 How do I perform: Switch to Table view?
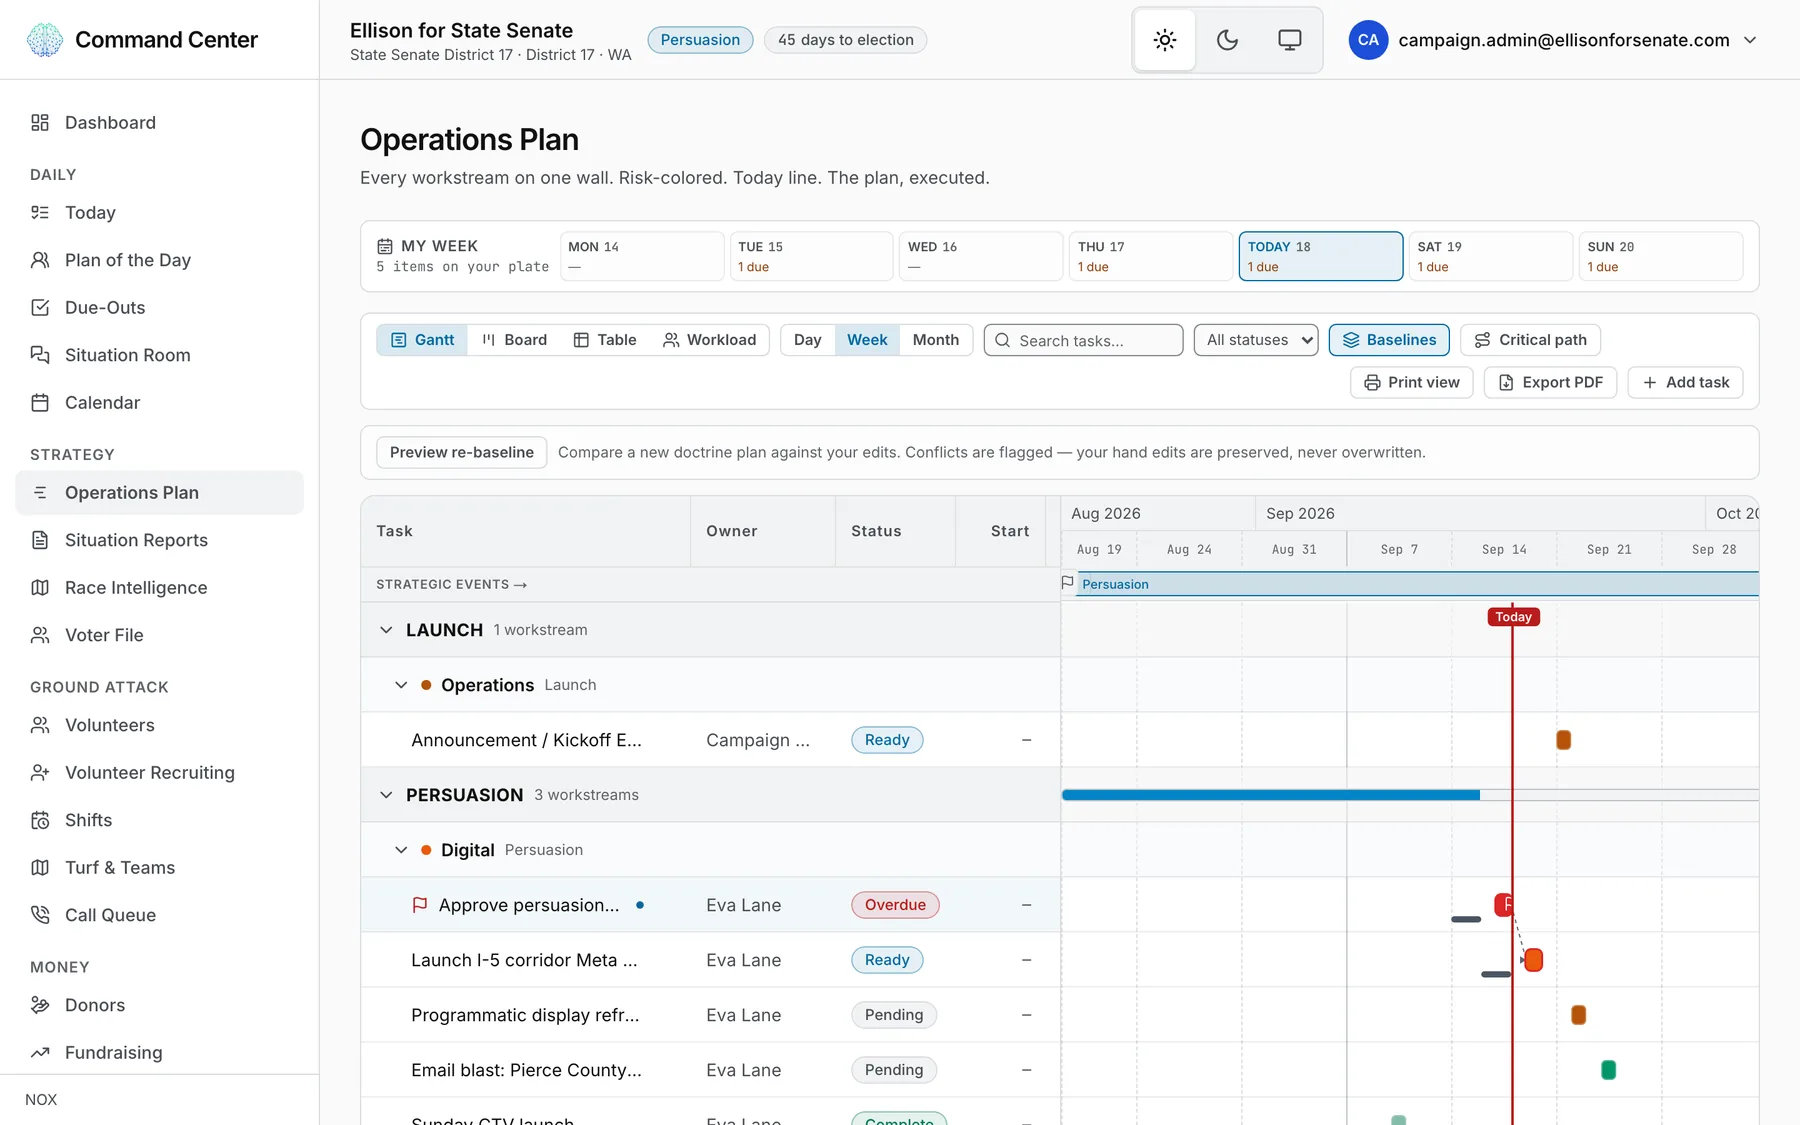click(x=604, y=340)
